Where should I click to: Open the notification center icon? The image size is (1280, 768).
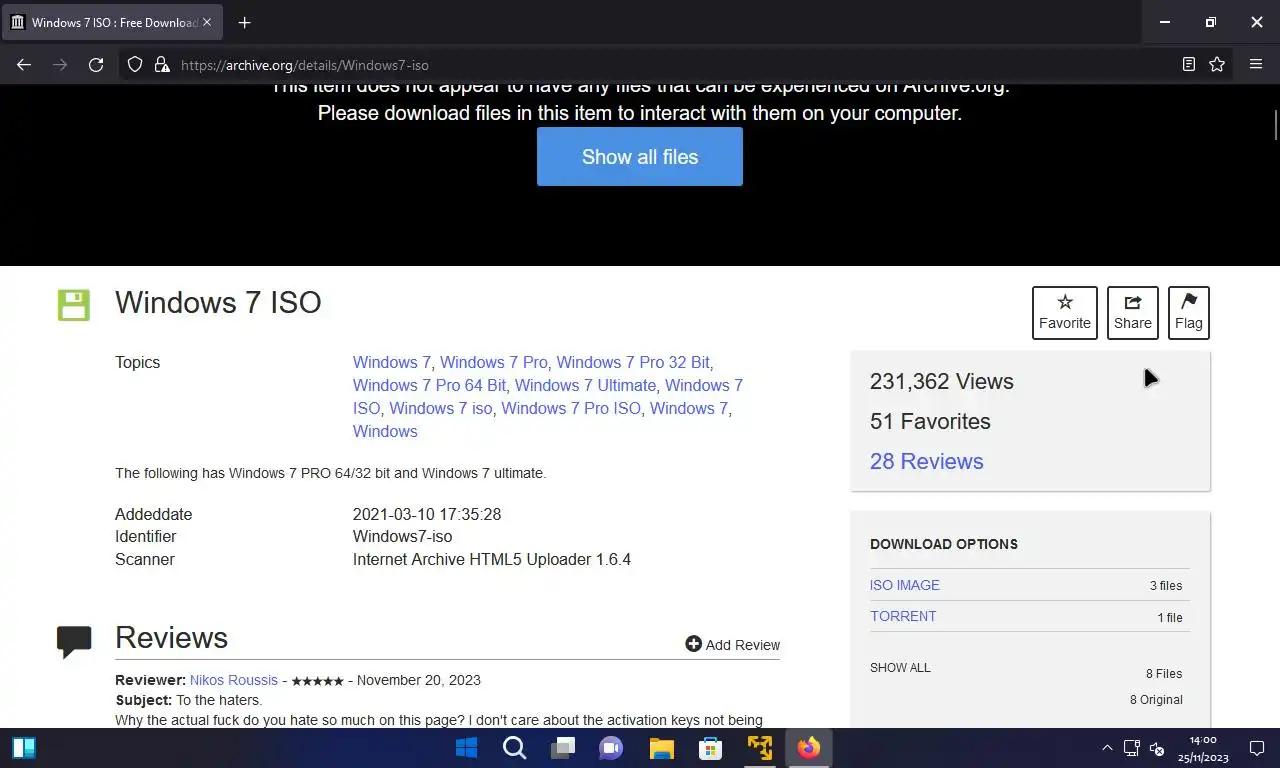point(1257,748)
